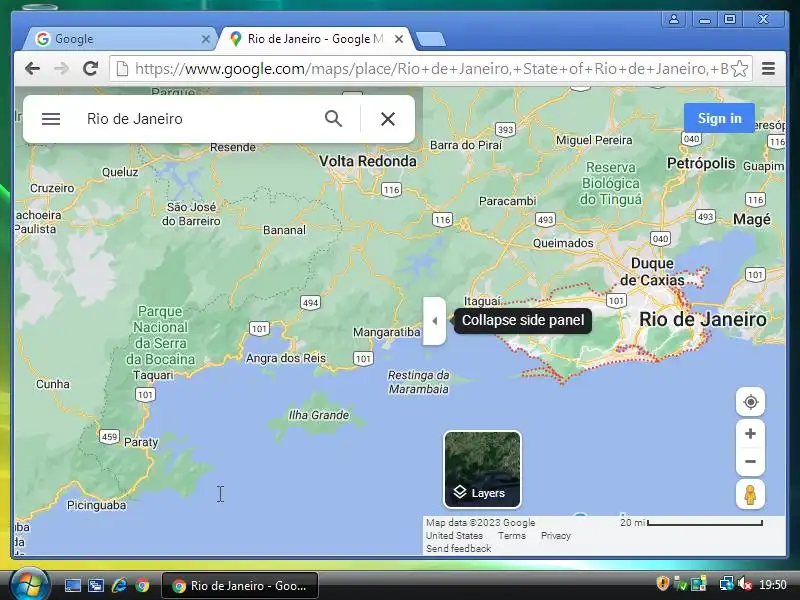This screenshot has height=600, width=800.
Task: Click the 393 highway shield
Action: pos(505,130)
